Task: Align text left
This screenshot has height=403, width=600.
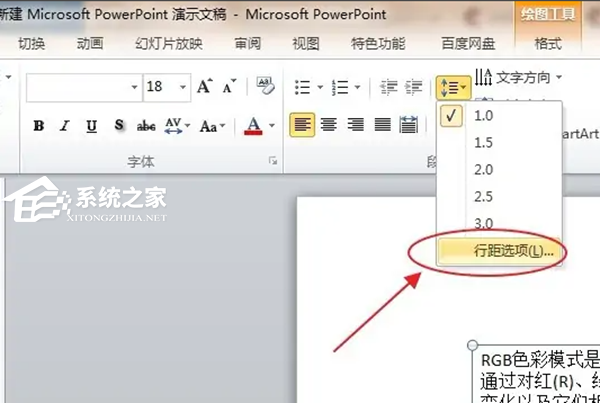Action: click(302, 124)
